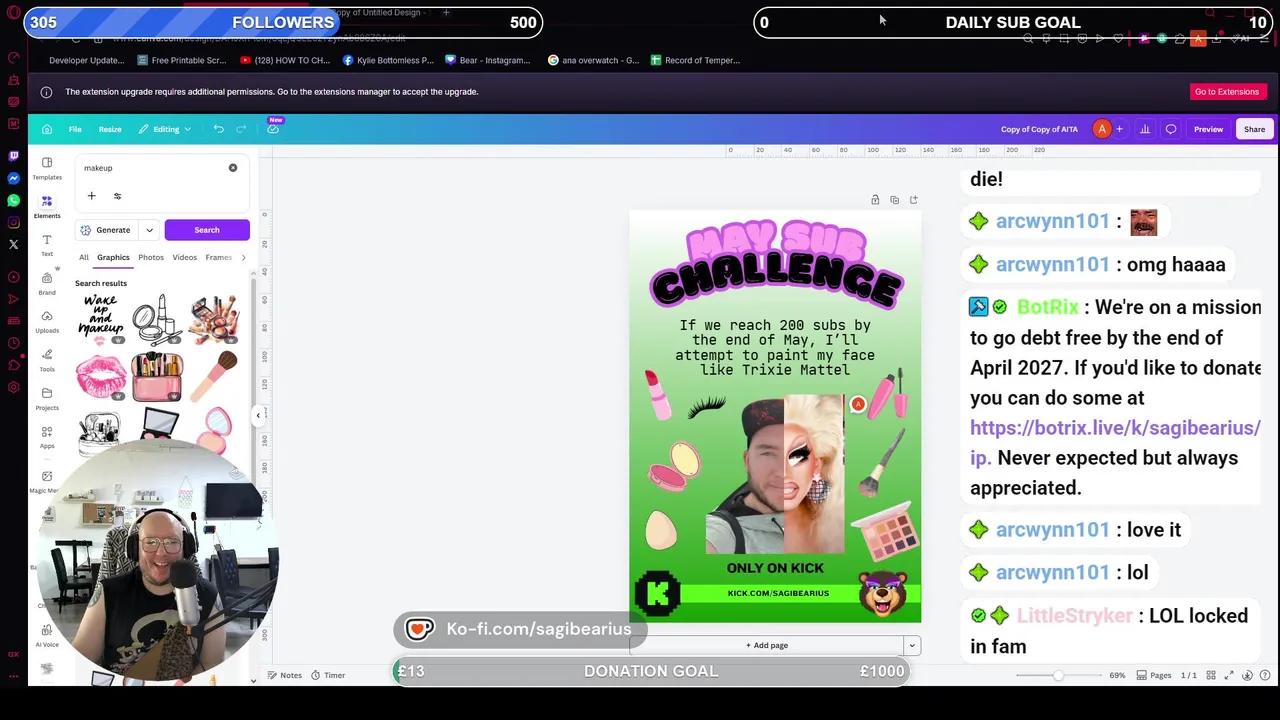Open the Resize menu

[x=110, y=129]
